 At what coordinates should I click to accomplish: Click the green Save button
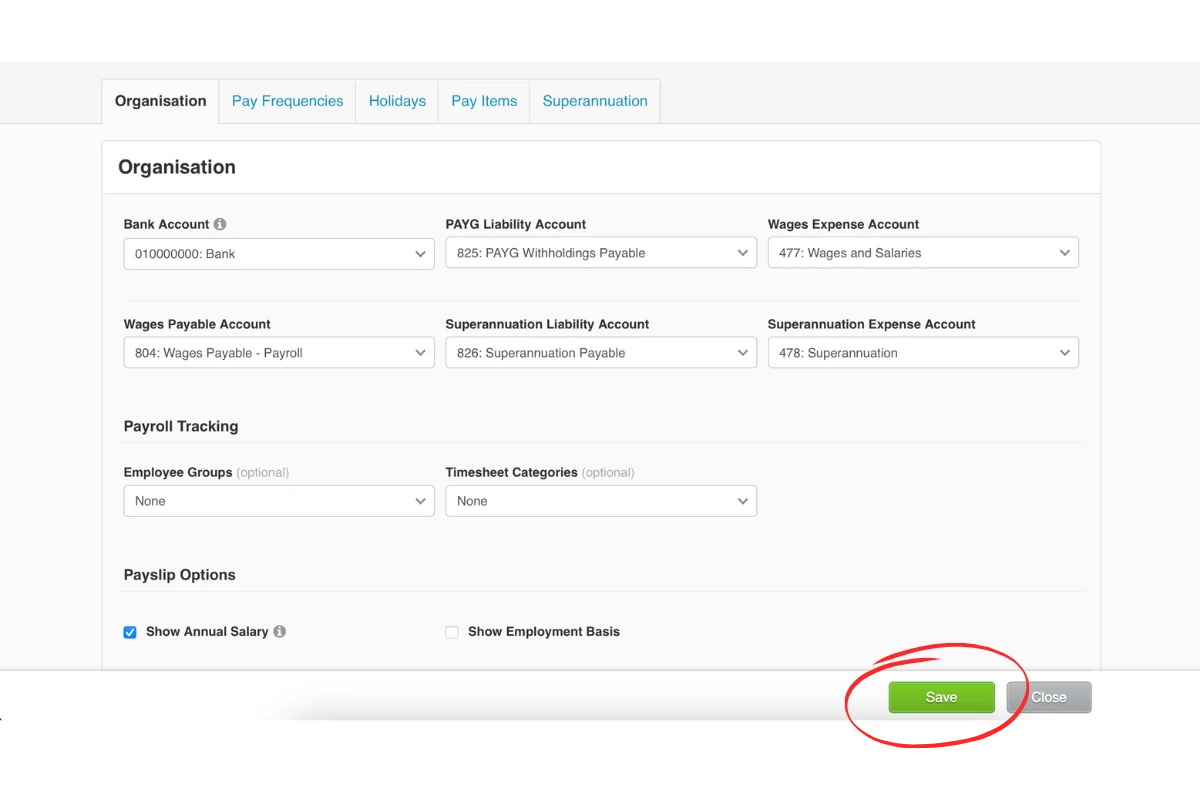941,697
